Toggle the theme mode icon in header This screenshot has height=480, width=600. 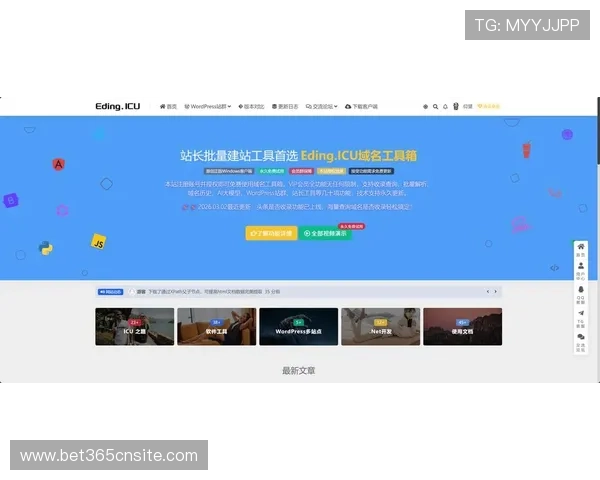coord(426,106)
